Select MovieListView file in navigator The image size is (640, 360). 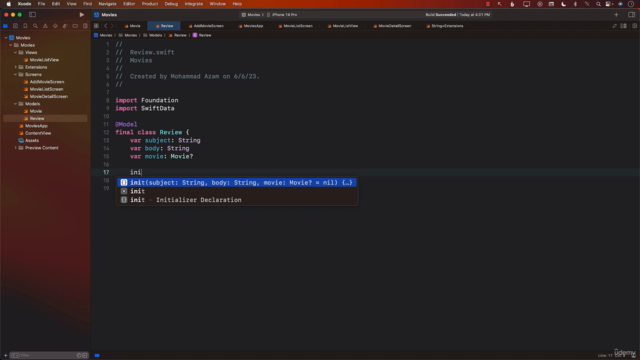(x=44, y=60)
